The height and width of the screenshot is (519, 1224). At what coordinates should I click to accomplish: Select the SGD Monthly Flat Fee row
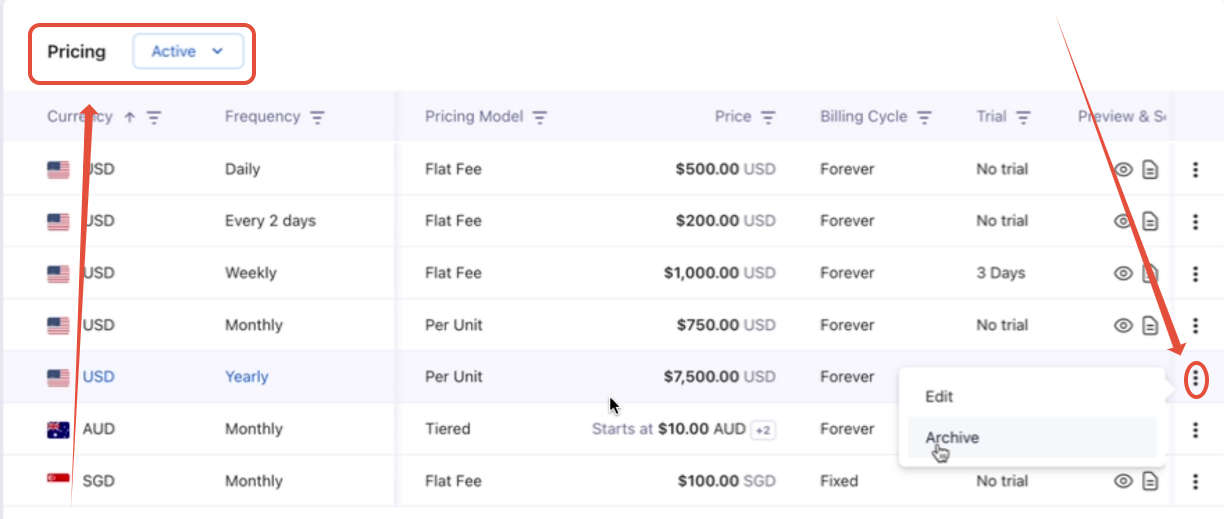pos(453,481)
